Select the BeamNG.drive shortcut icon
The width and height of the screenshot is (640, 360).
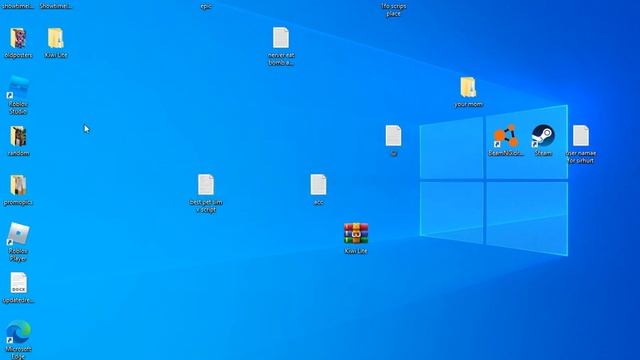[506, 136]
